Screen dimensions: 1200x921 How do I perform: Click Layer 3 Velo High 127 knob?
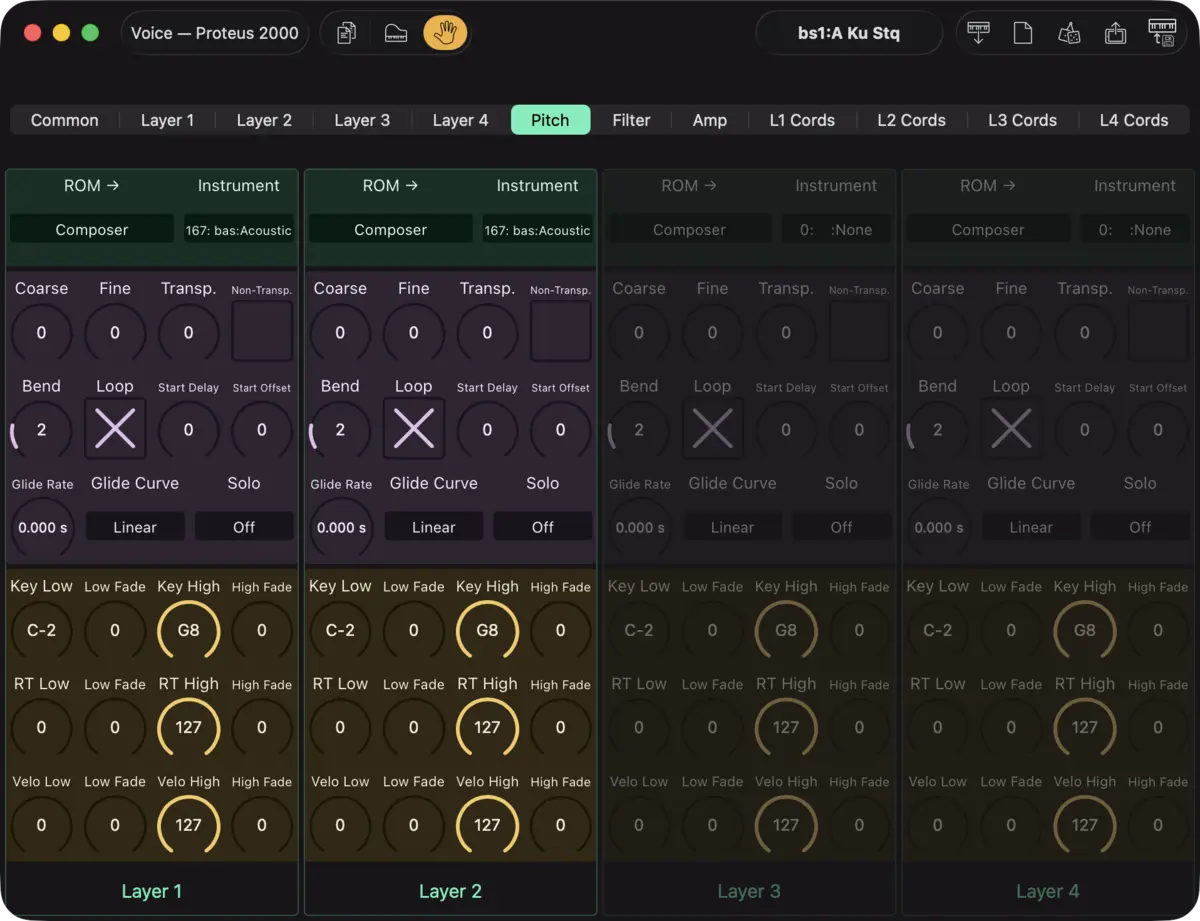786,825
